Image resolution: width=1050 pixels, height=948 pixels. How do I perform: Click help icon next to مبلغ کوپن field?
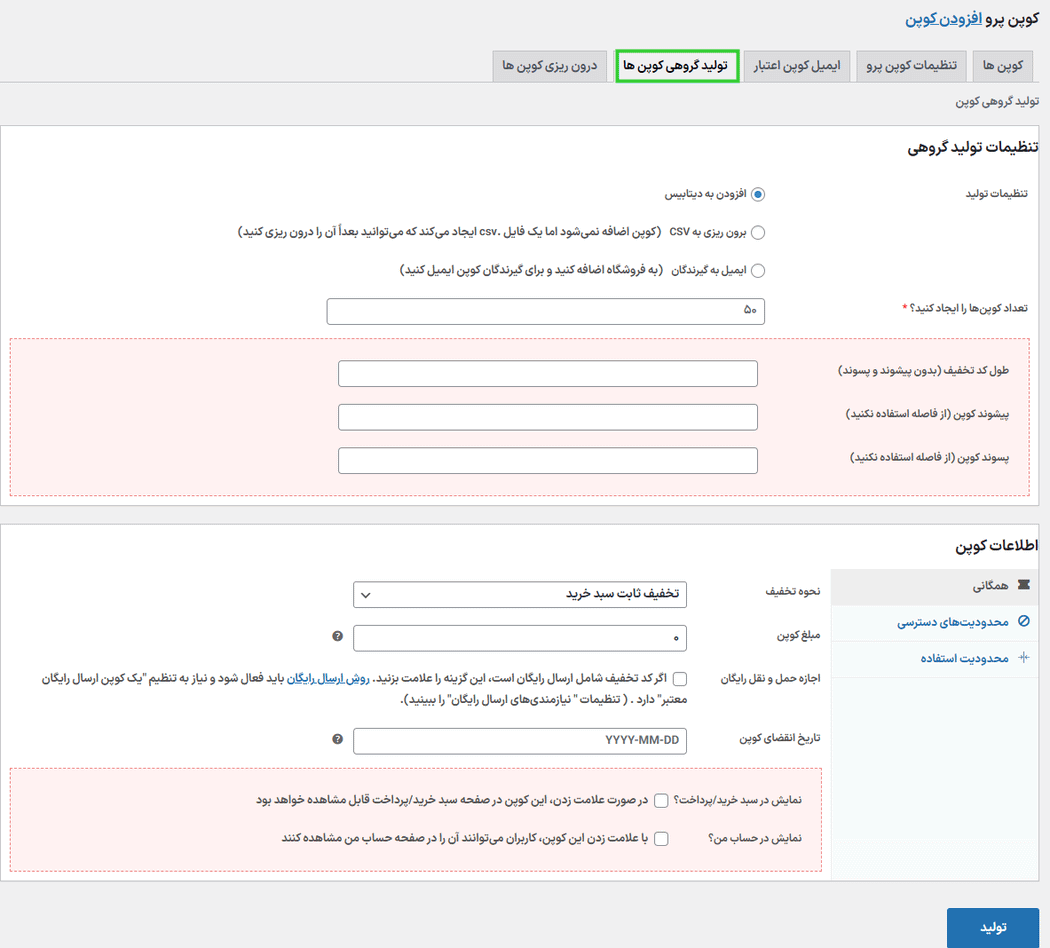click(338, 636)
